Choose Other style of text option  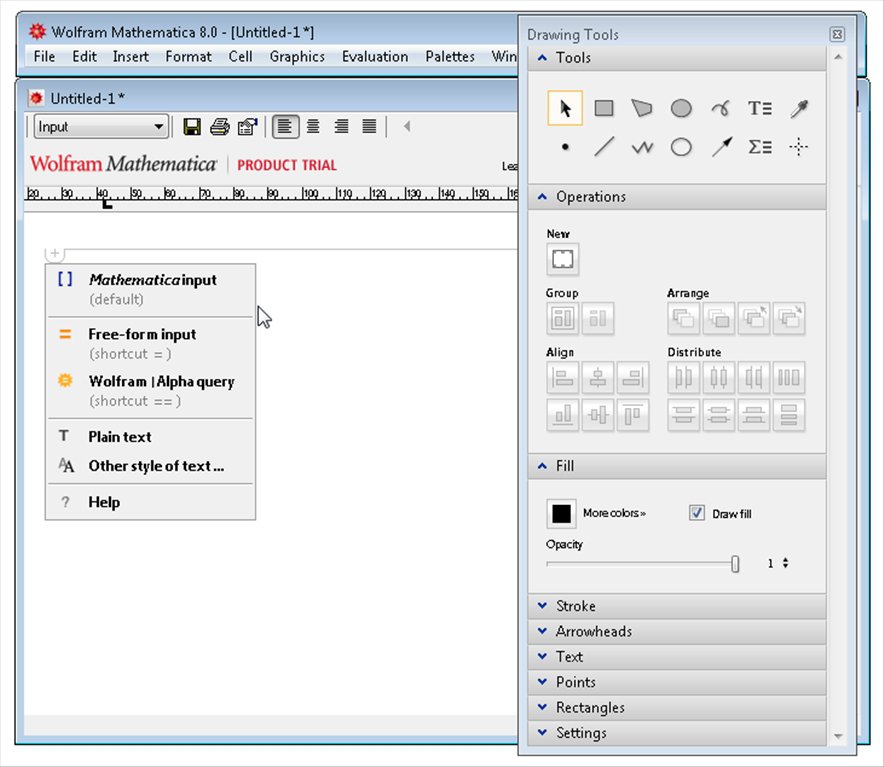[151, 466]
